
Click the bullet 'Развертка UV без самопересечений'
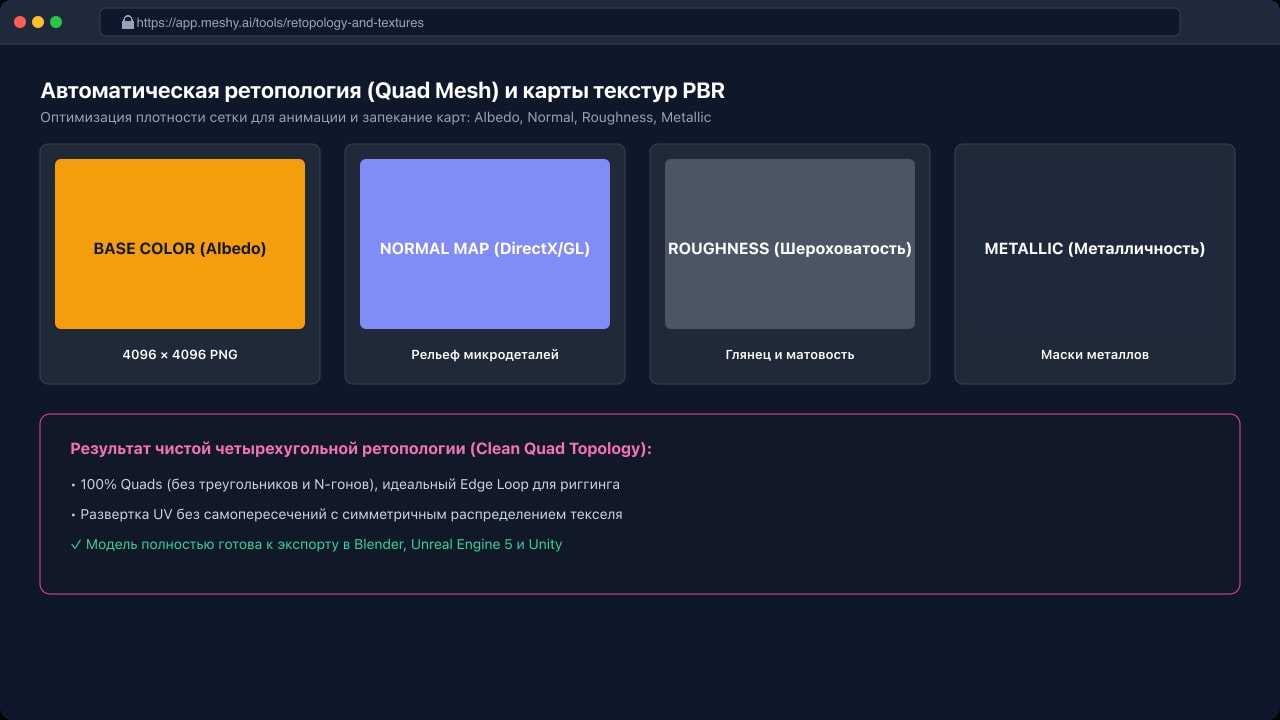click(x=204, y=515)
